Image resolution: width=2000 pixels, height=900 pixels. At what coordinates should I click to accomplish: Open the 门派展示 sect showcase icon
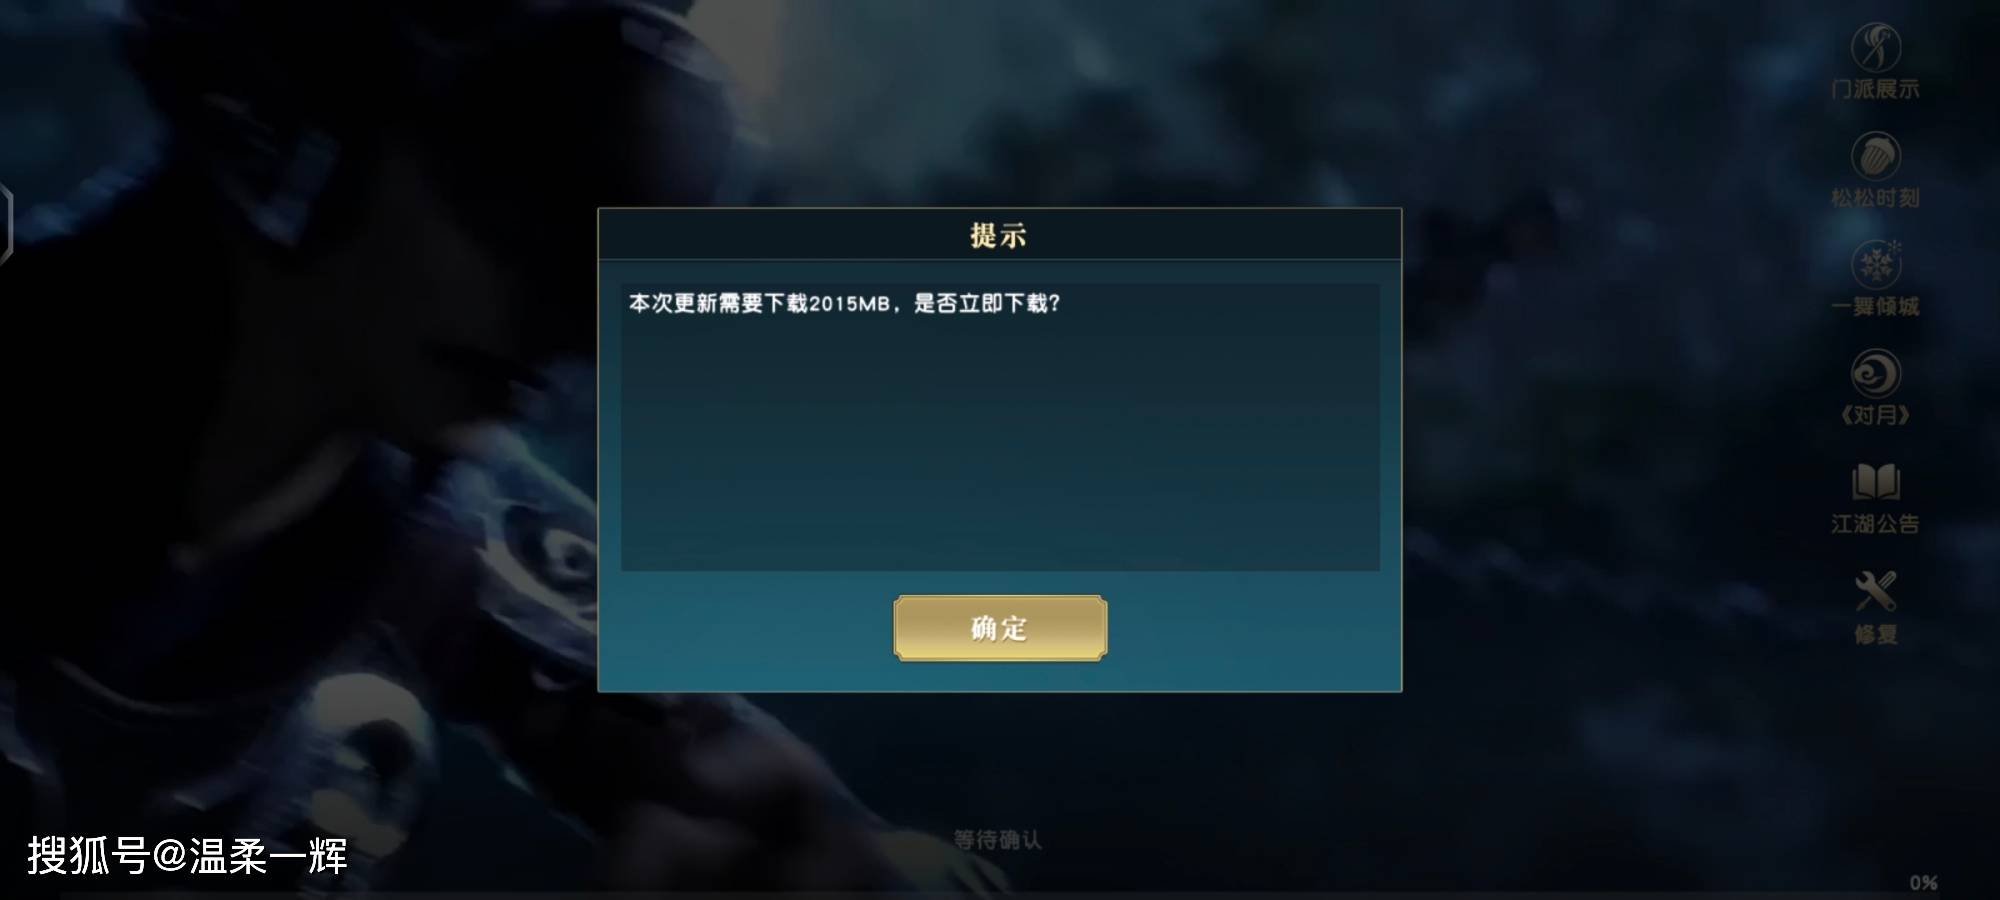tap(1875, 46)
